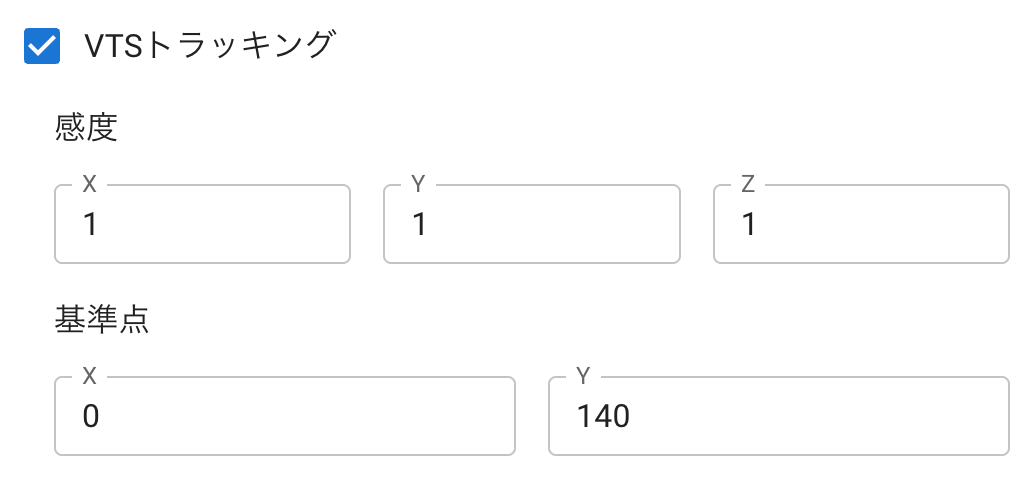
Task: Click the 基準点 section heading
Action: coord(102,320)
